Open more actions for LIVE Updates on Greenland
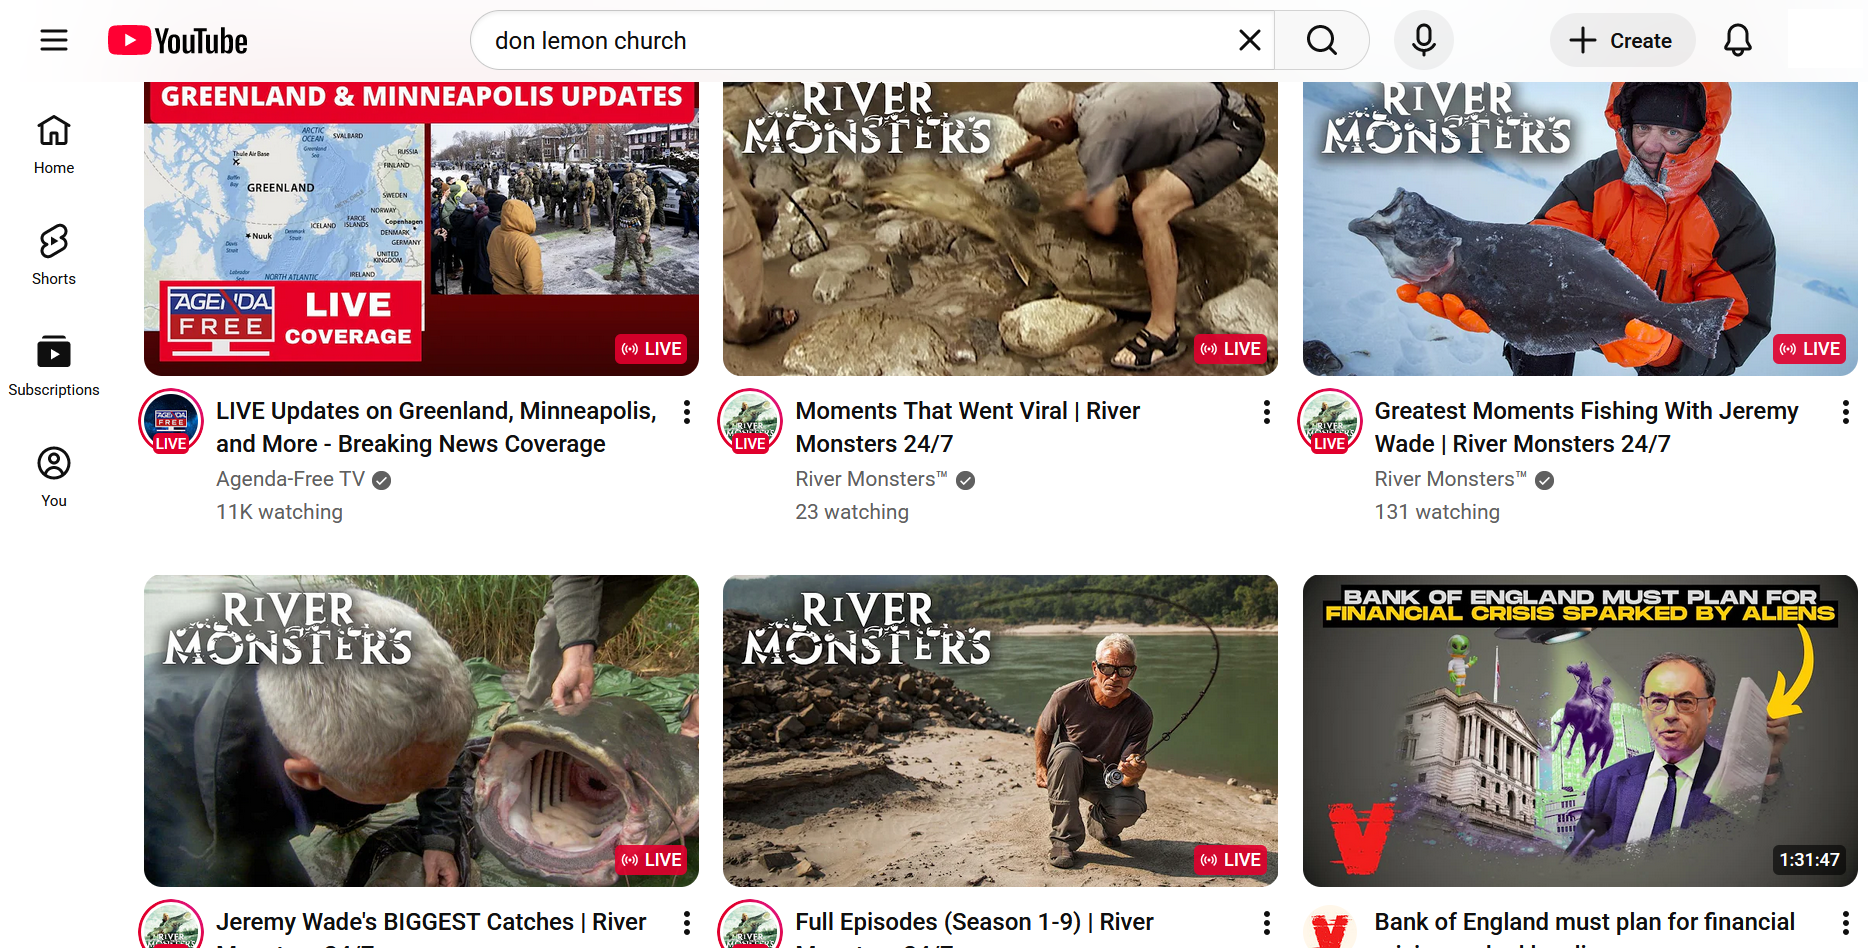Image resolution: width=1868 pixels, height=948 pixels. pos(687,412)
